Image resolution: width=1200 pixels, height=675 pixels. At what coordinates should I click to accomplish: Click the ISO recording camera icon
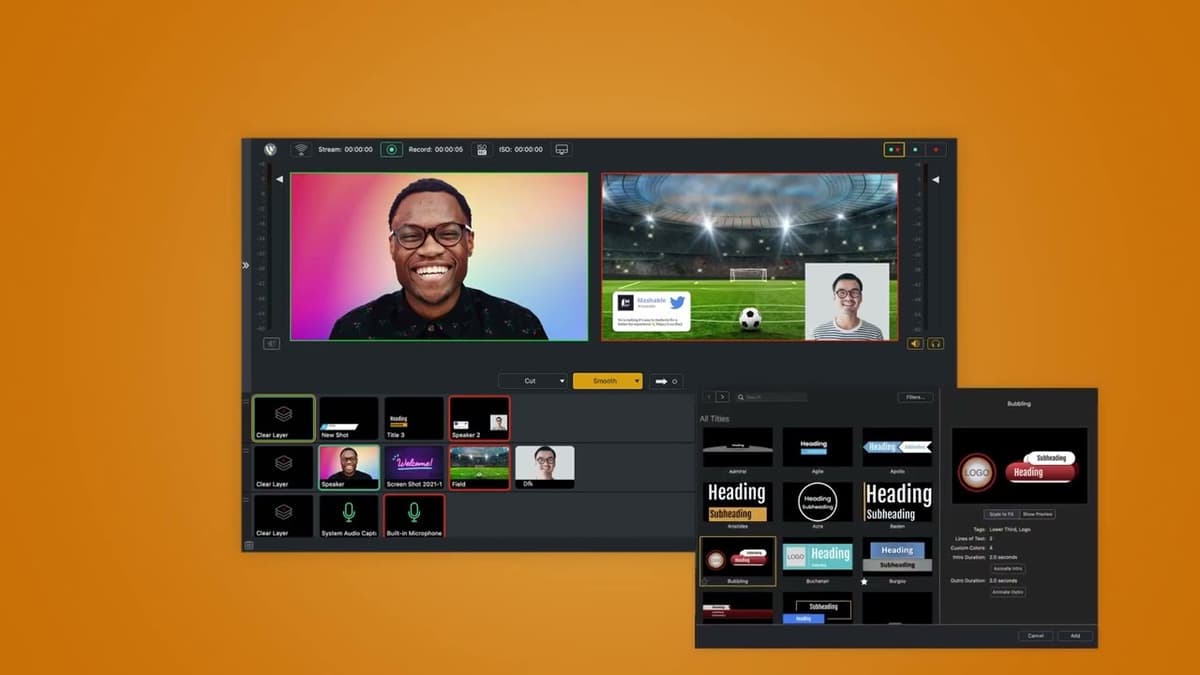pyautogui.click(x=481, y=149)
